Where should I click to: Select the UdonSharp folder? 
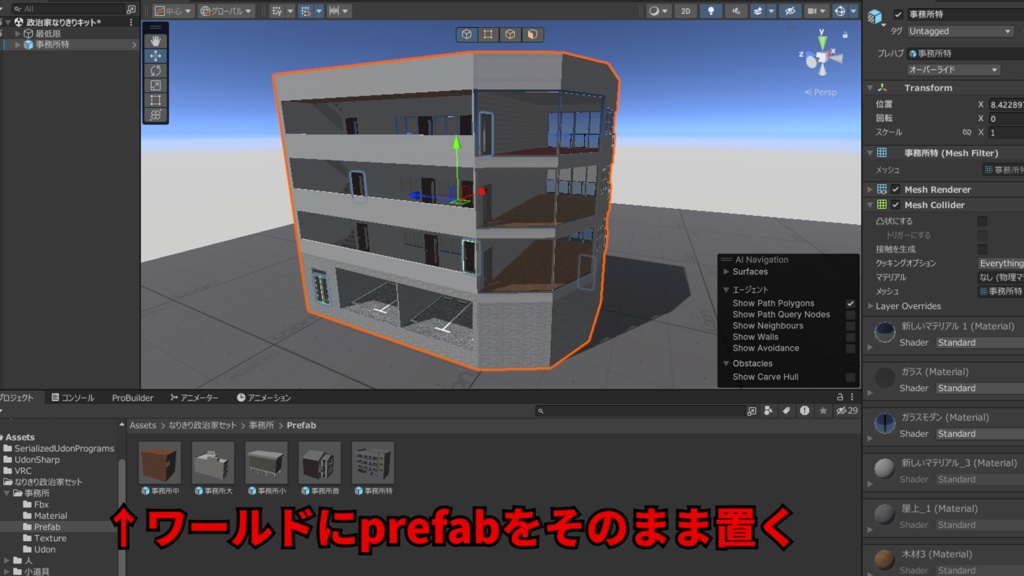click(37, 460)
